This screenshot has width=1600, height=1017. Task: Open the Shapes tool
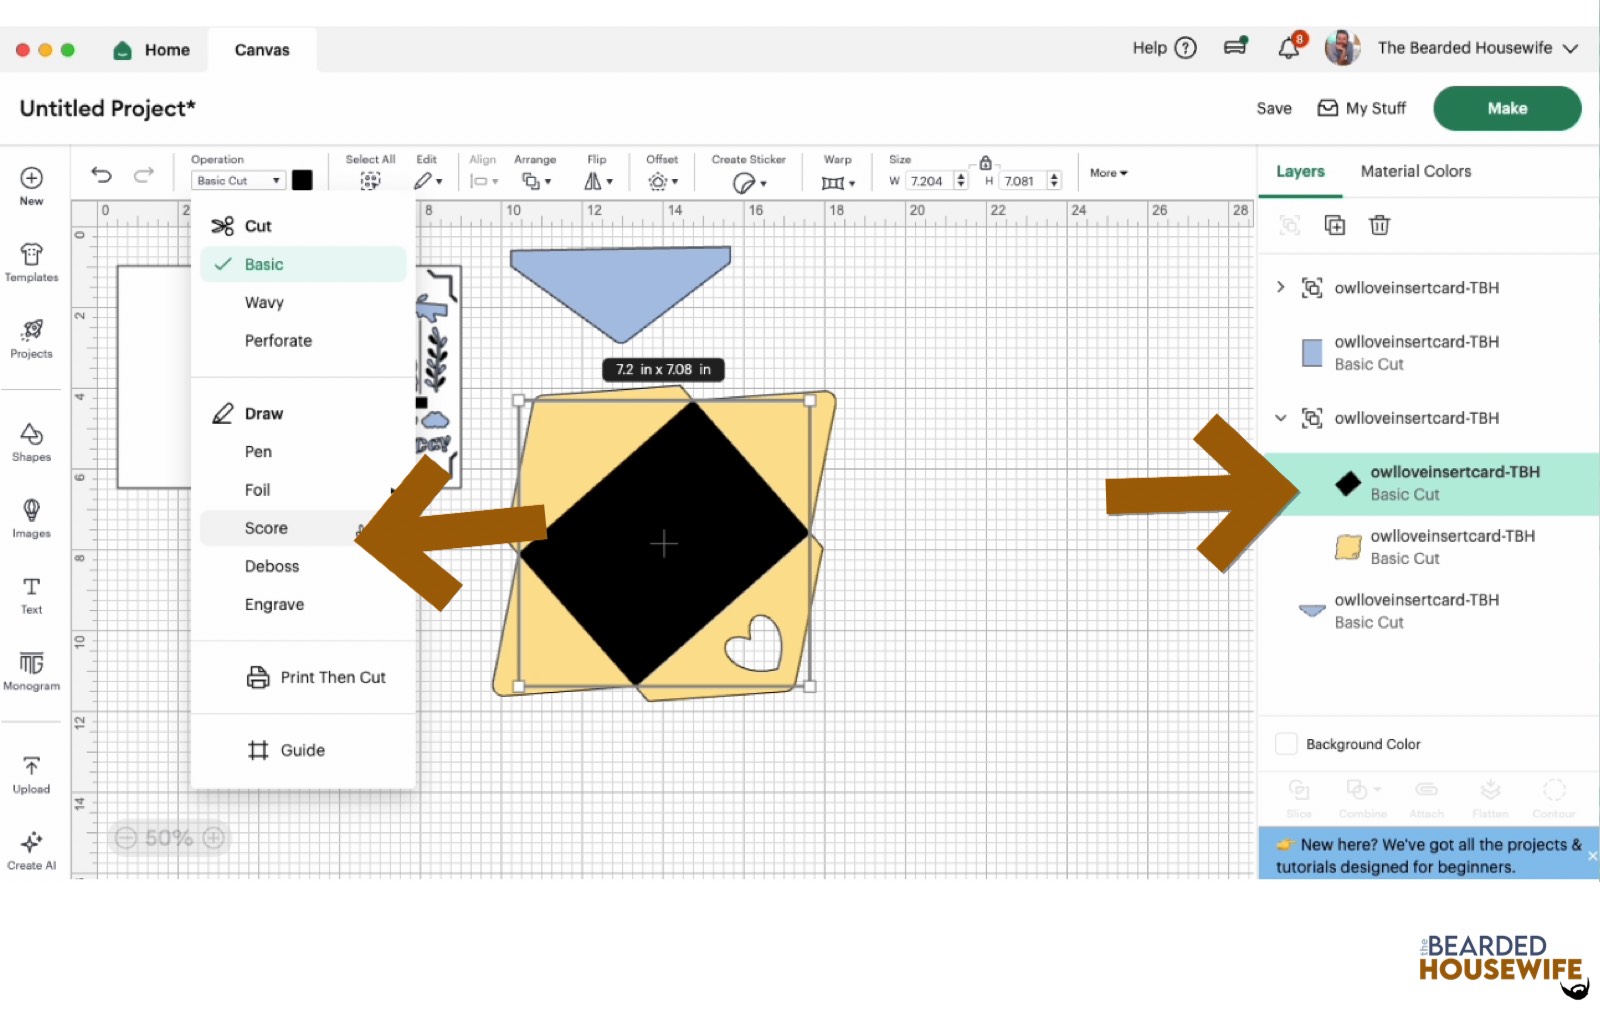(x=31, y=441)
